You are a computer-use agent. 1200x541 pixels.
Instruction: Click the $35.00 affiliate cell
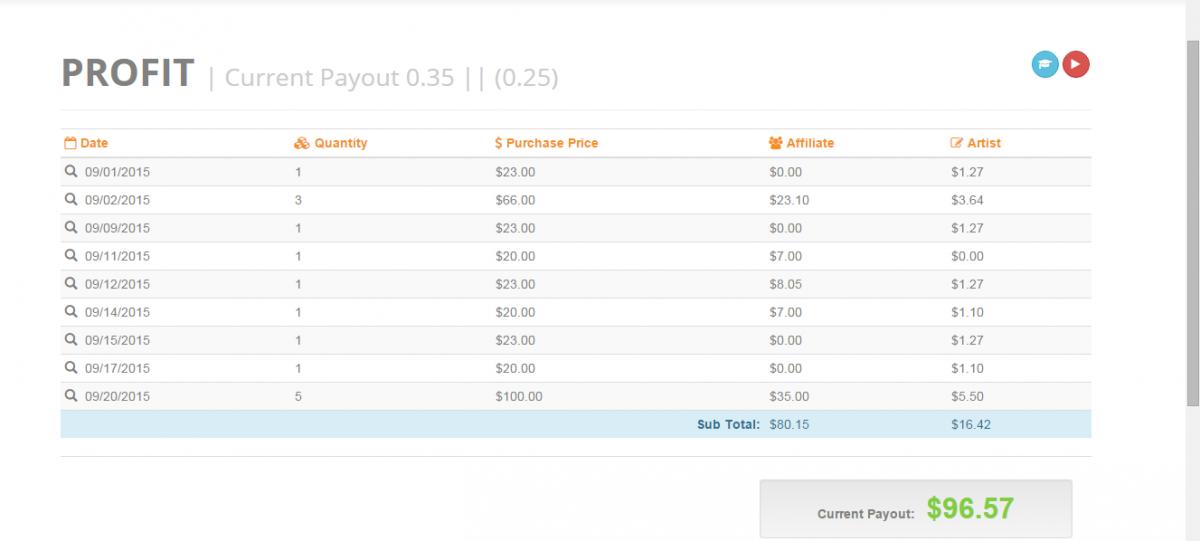point(789,396)
